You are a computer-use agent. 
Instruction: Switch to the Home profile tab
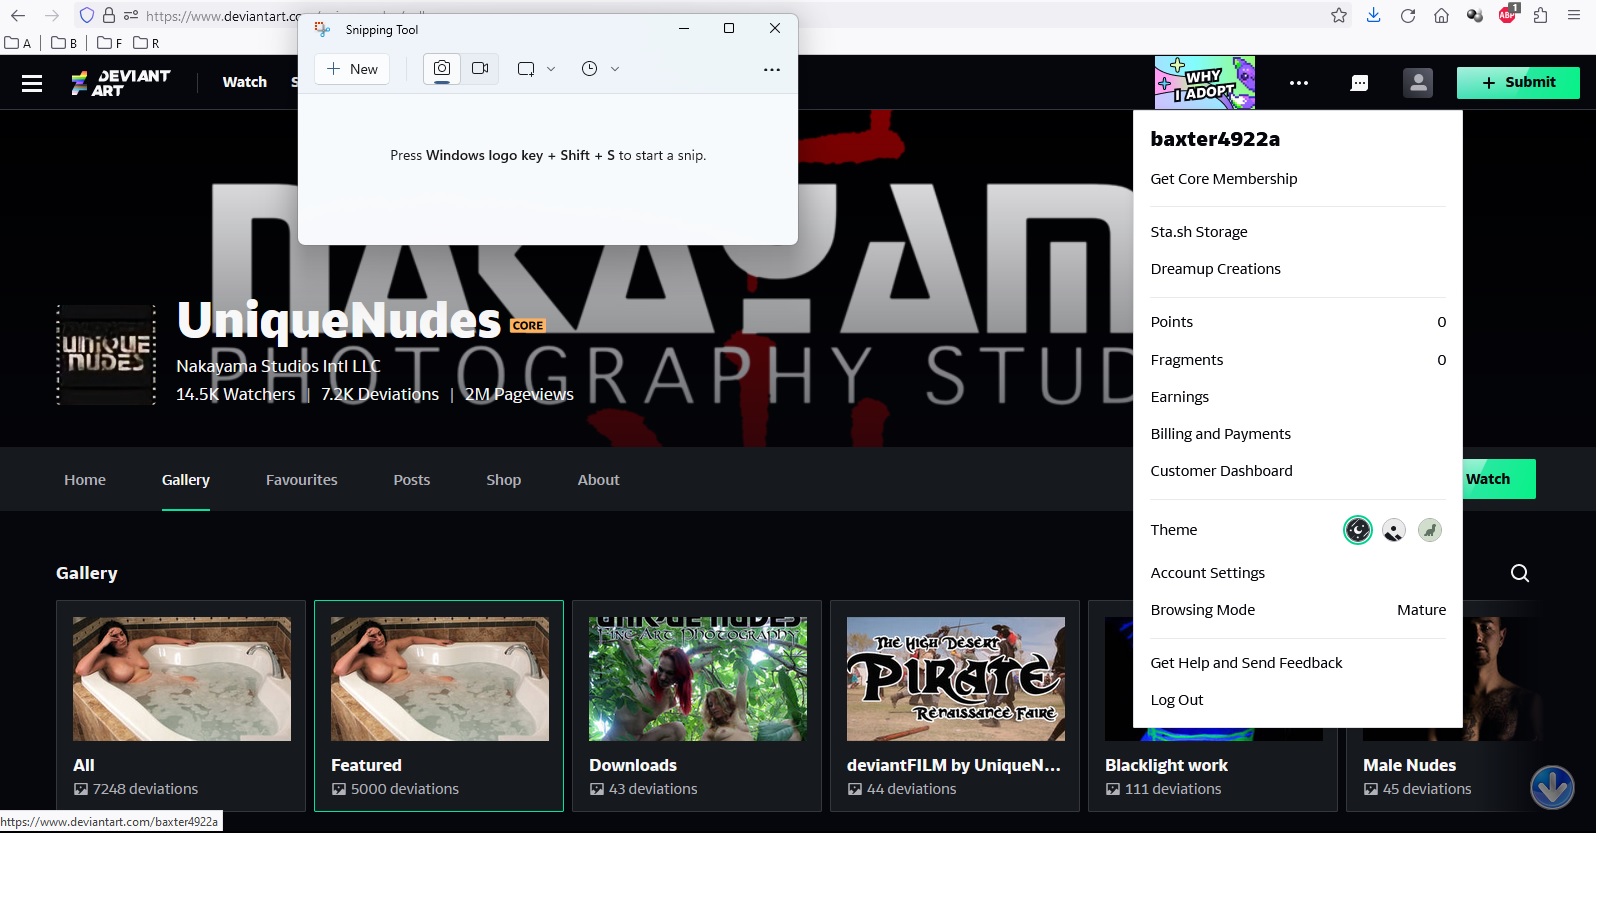coord(85,480)
